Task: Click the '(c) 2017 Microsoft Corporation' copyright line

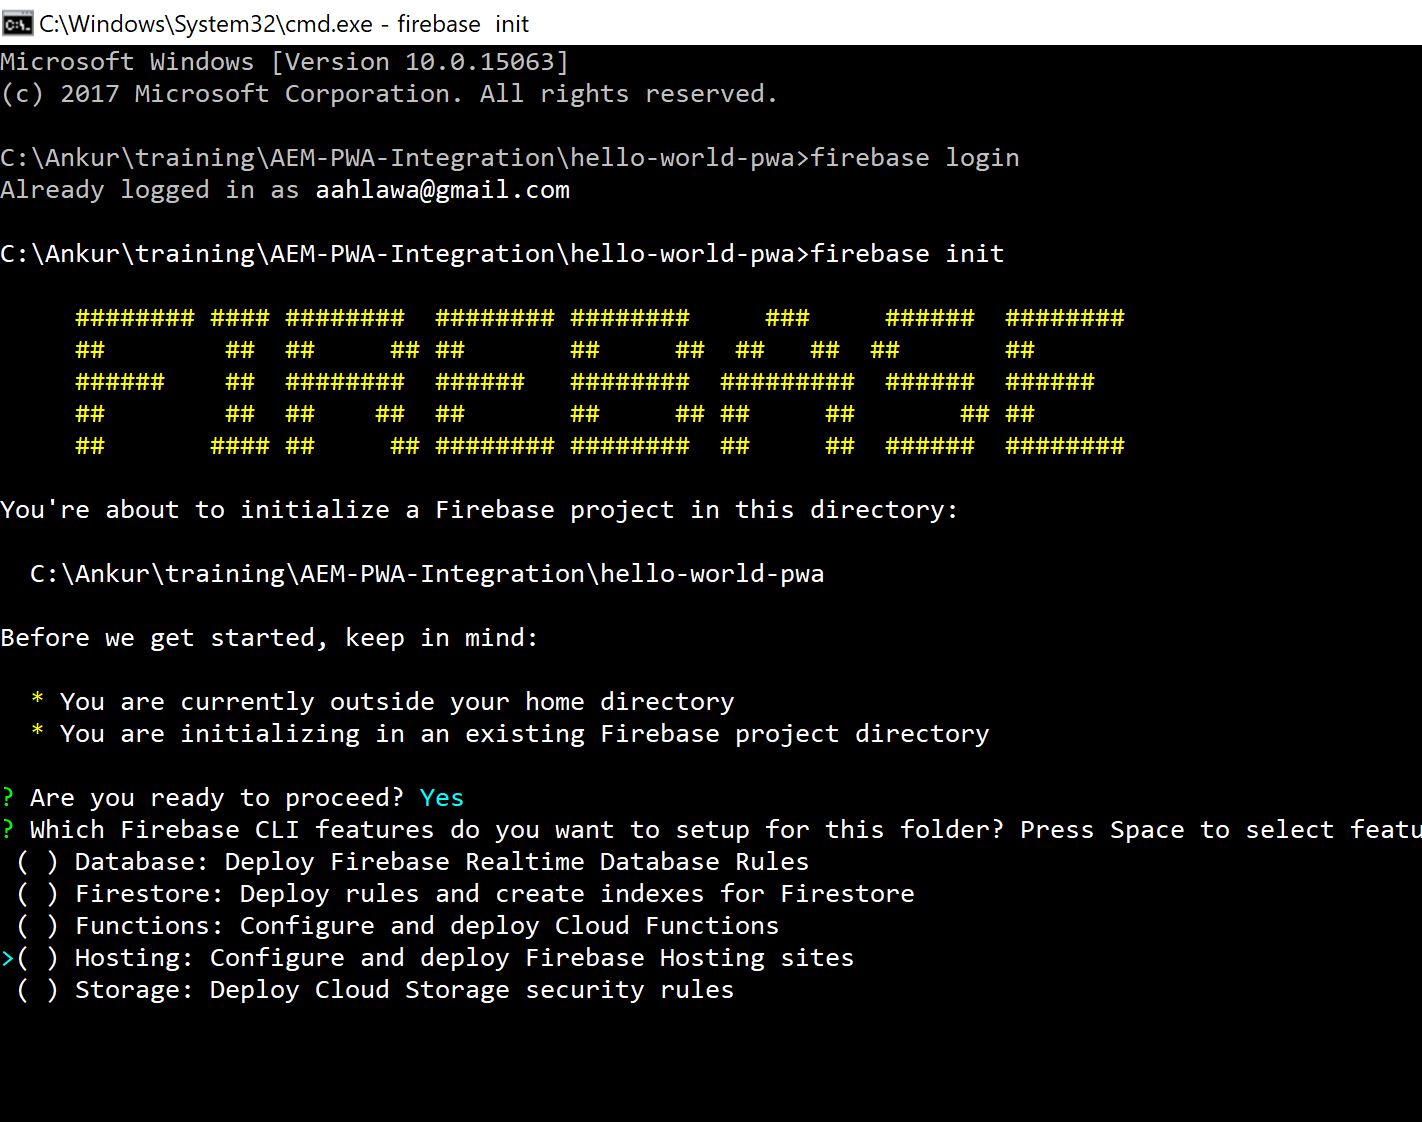Action: click(x=389, y=94)
